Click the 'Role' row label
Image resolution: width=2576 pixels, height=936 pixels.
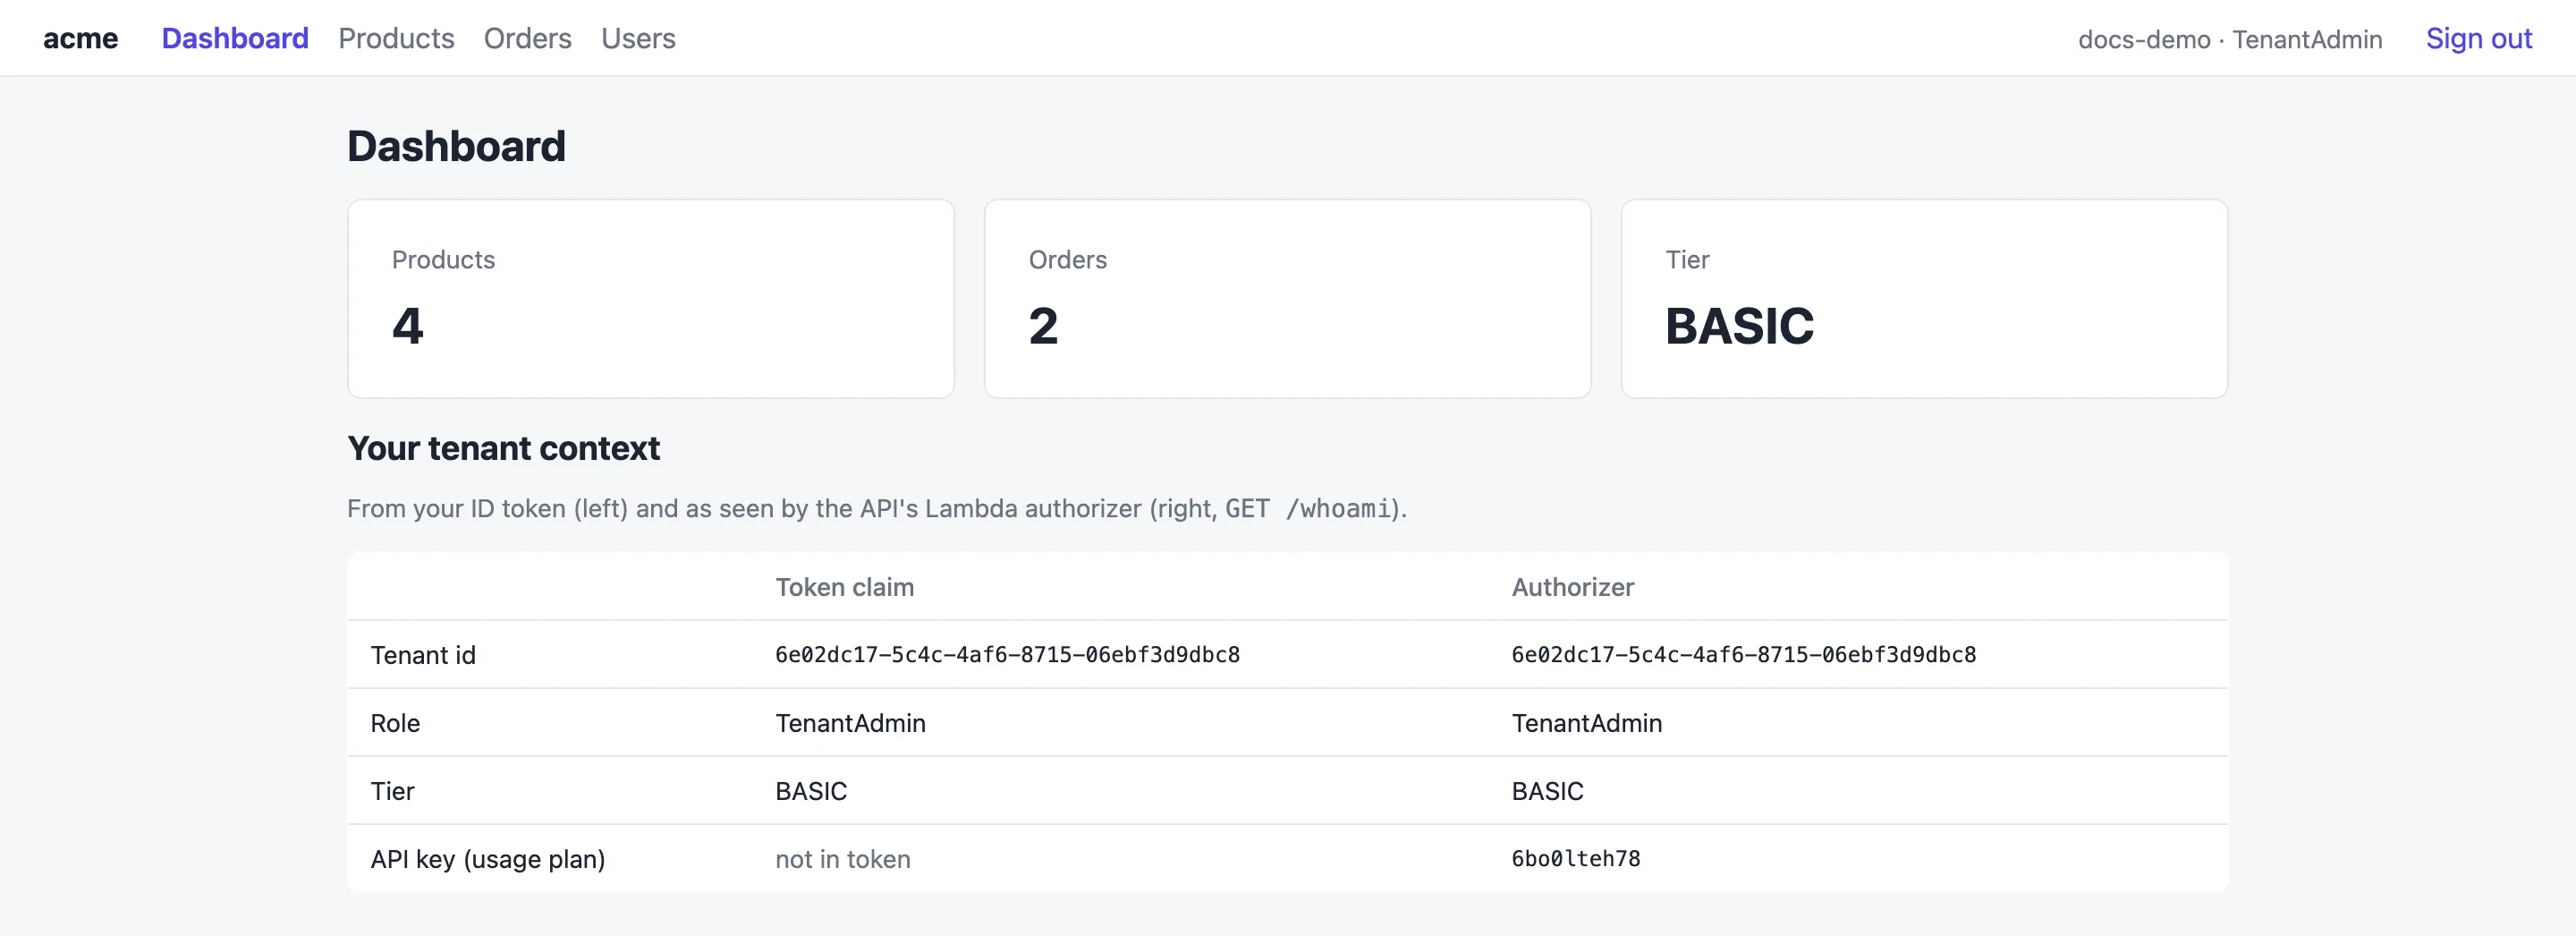tap(395, 723)
